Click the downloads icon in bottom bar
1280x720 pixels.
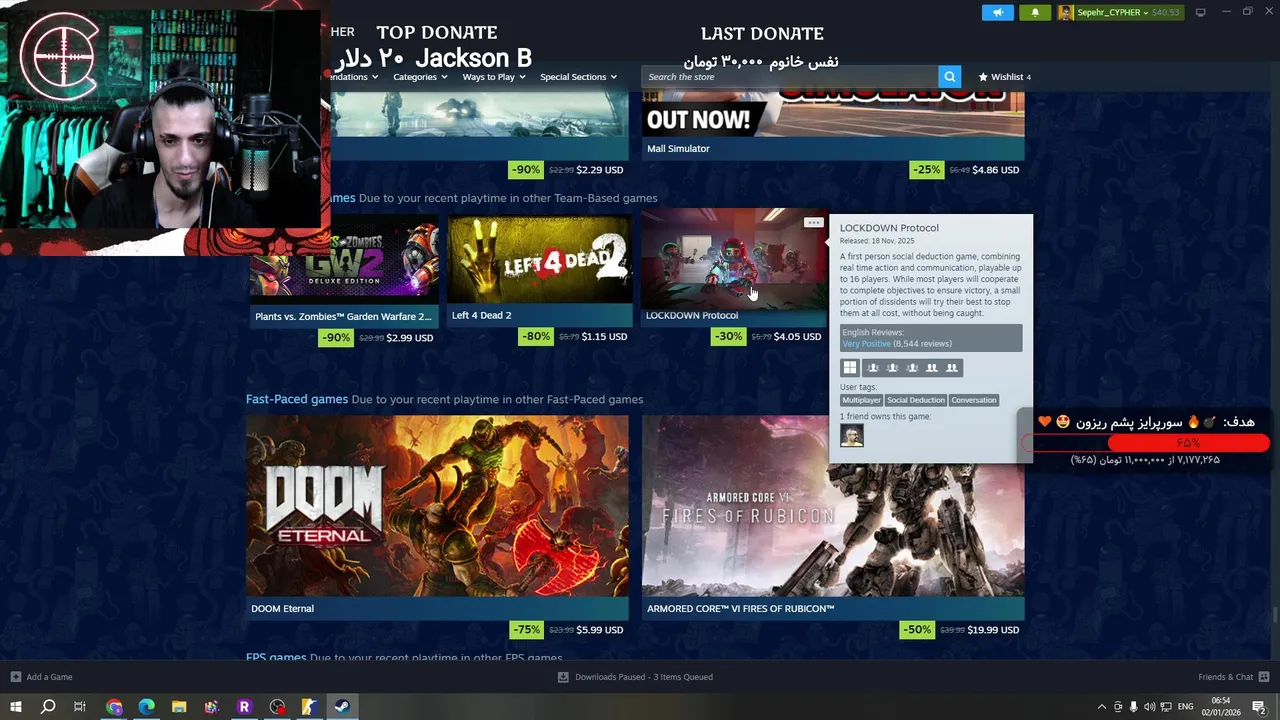pyautogui.click(x=563, y=677)
